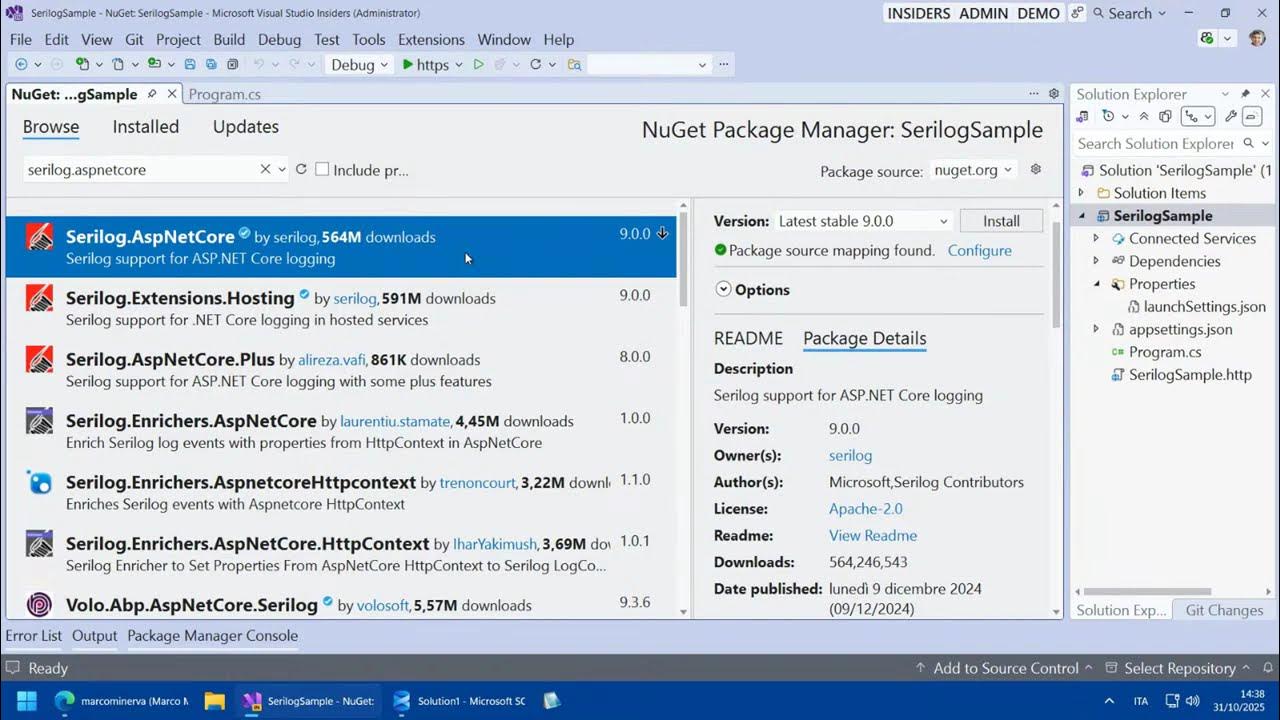Open the Package source nuget.org dropdown
1280x720 pixels.
click(x=974, y=170)
